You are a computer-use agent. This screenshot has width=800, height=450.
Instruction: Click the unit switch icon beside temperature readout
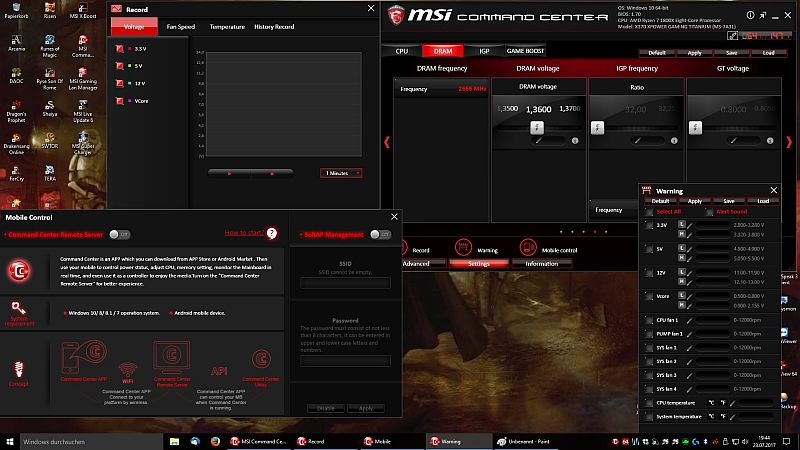tap(732, 36)
